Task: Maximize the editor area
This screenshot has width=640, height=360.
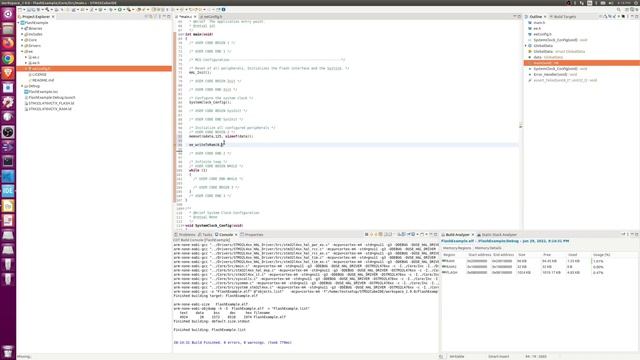Action: tap(519, 16)
